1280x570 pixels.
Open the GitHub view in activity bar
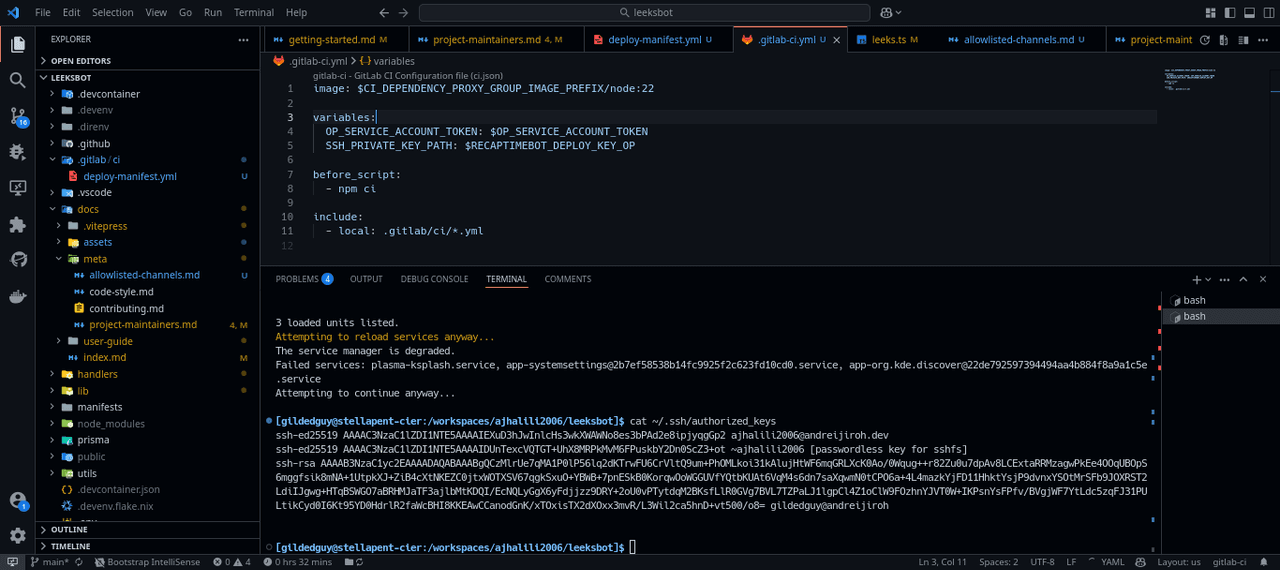(x=17, y=260)
